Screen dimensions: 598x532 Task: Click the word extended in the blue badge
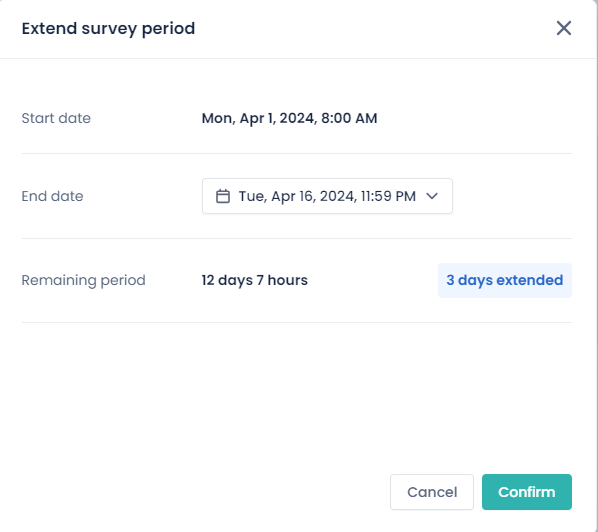530,280
